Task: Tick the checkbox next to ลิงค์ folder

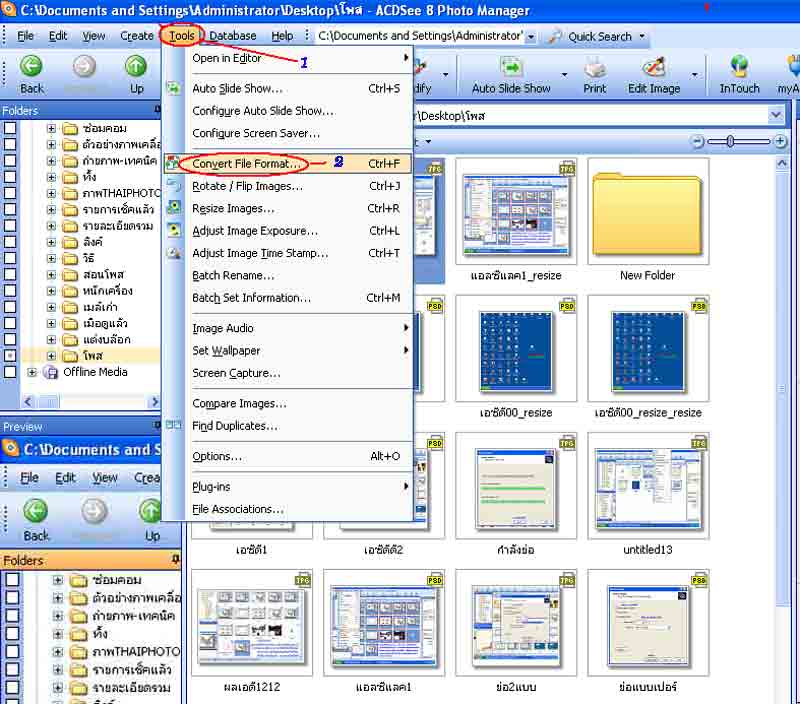Action: point(10,242)
